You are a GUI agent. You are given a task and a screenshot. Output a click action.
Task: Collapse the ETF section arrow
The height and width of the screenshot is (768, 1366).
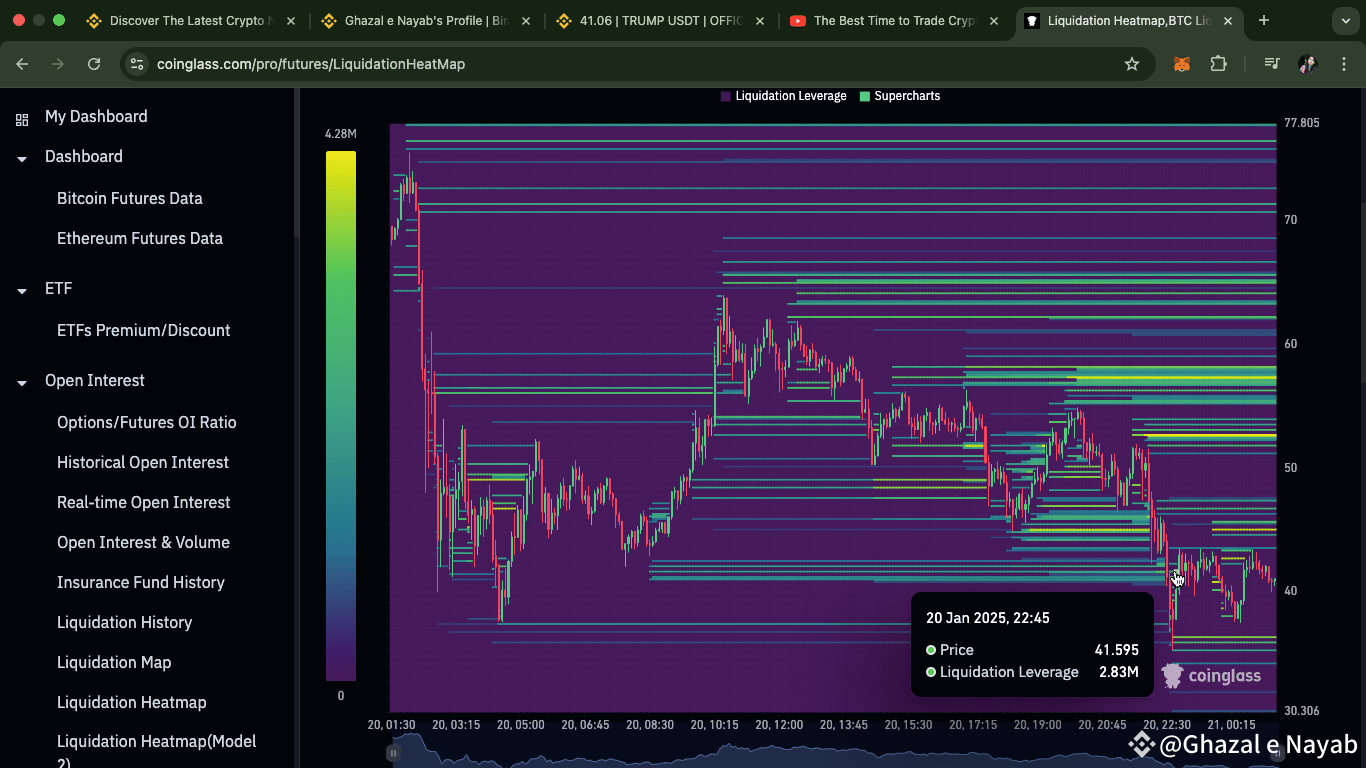point(22,291)
